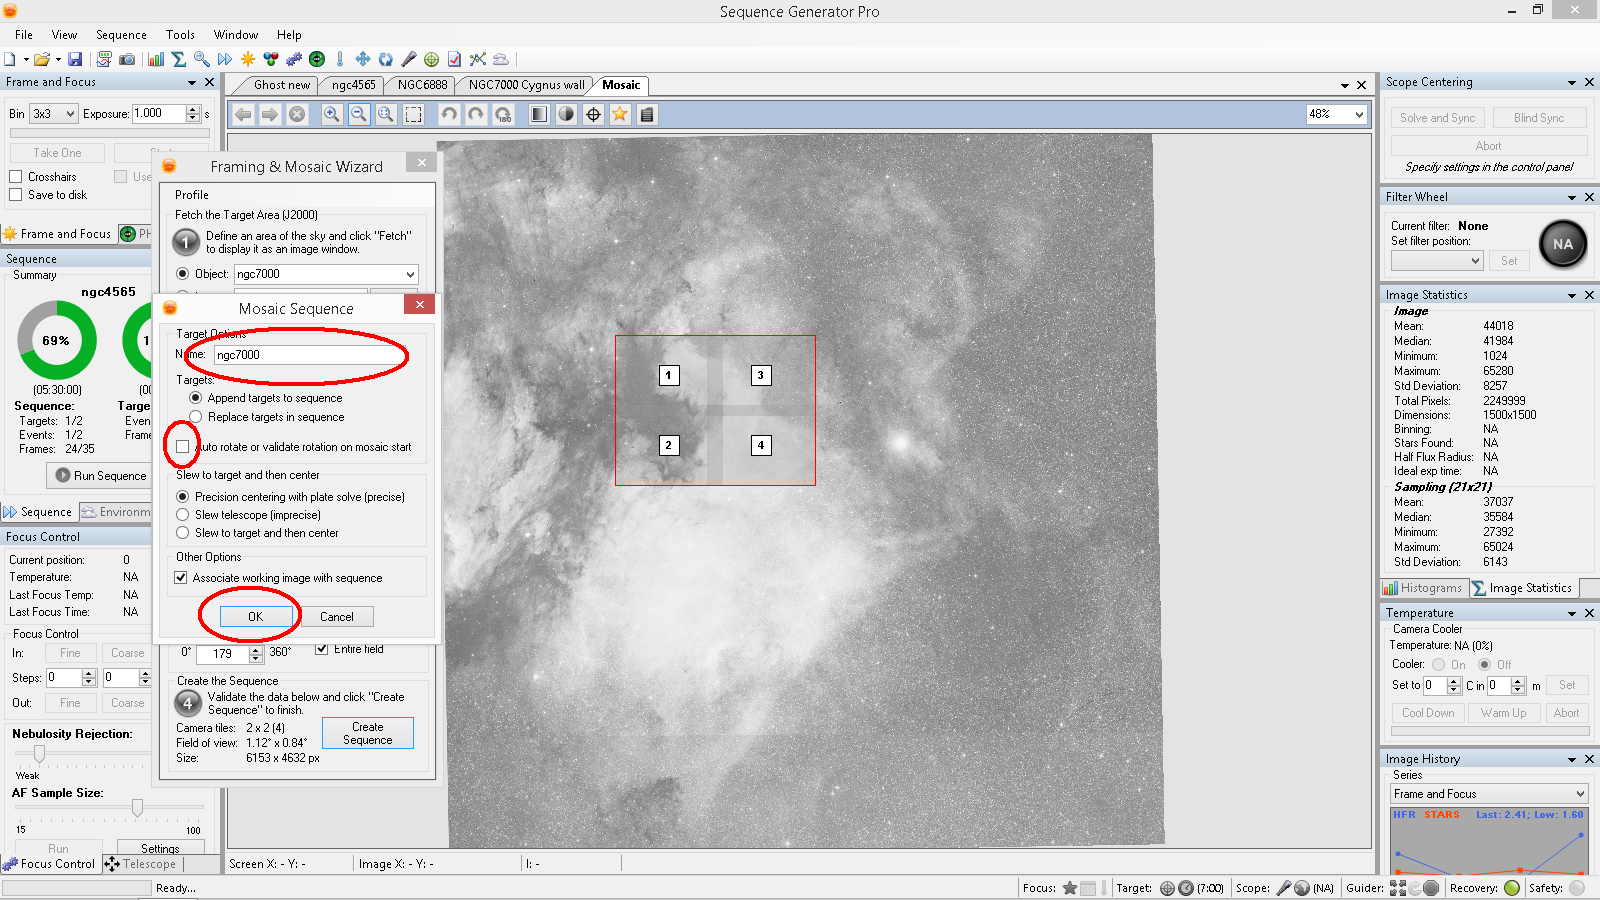Viewport: 1600px width, 900px height.
Task: Click the RGB filter wheel toolbar icon
Action: (271, 59)
